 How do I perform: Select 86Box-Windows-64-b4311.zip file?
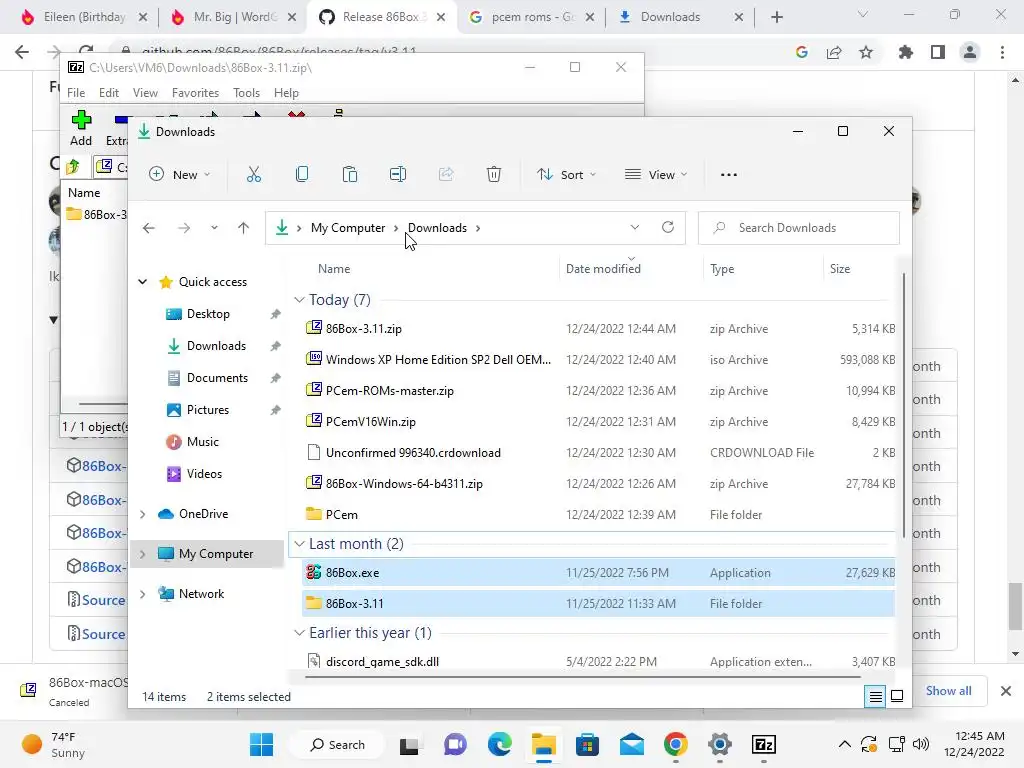tap(598, 484)
